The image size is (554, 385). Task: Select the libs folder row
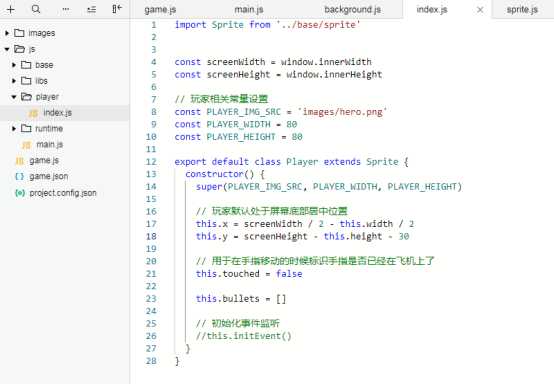(65, 81)
